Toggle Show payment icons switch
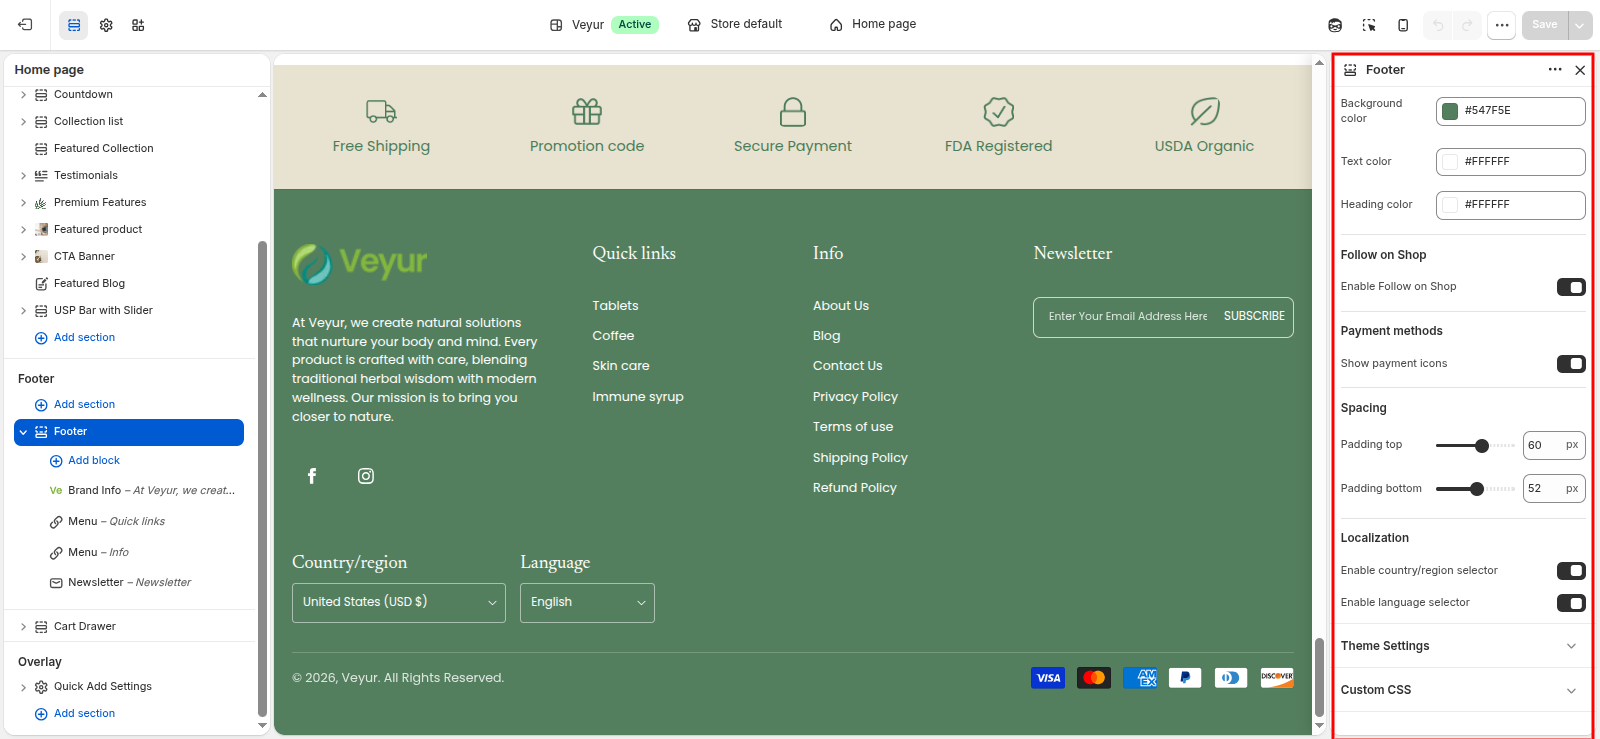The height and width of the screenshot is (739, 1600). pos(1571,364)
